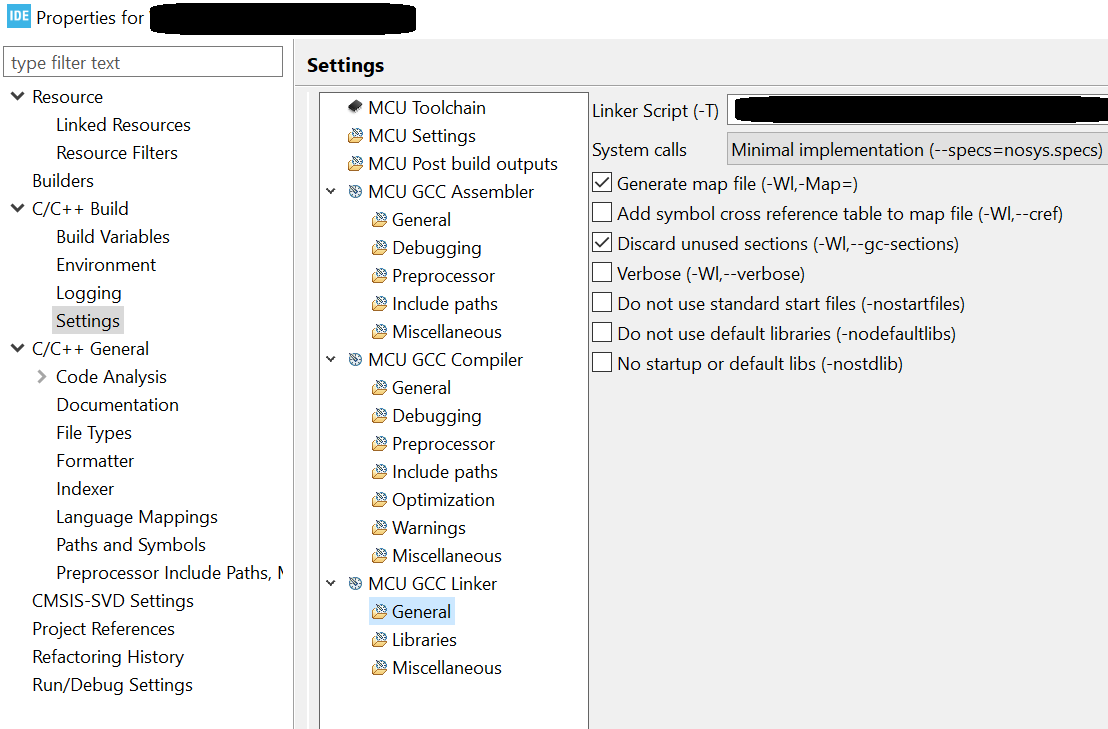This screenshot has width=1108, height=729.
Task: Go to Build Variables settings
Action: click(112, 236)
